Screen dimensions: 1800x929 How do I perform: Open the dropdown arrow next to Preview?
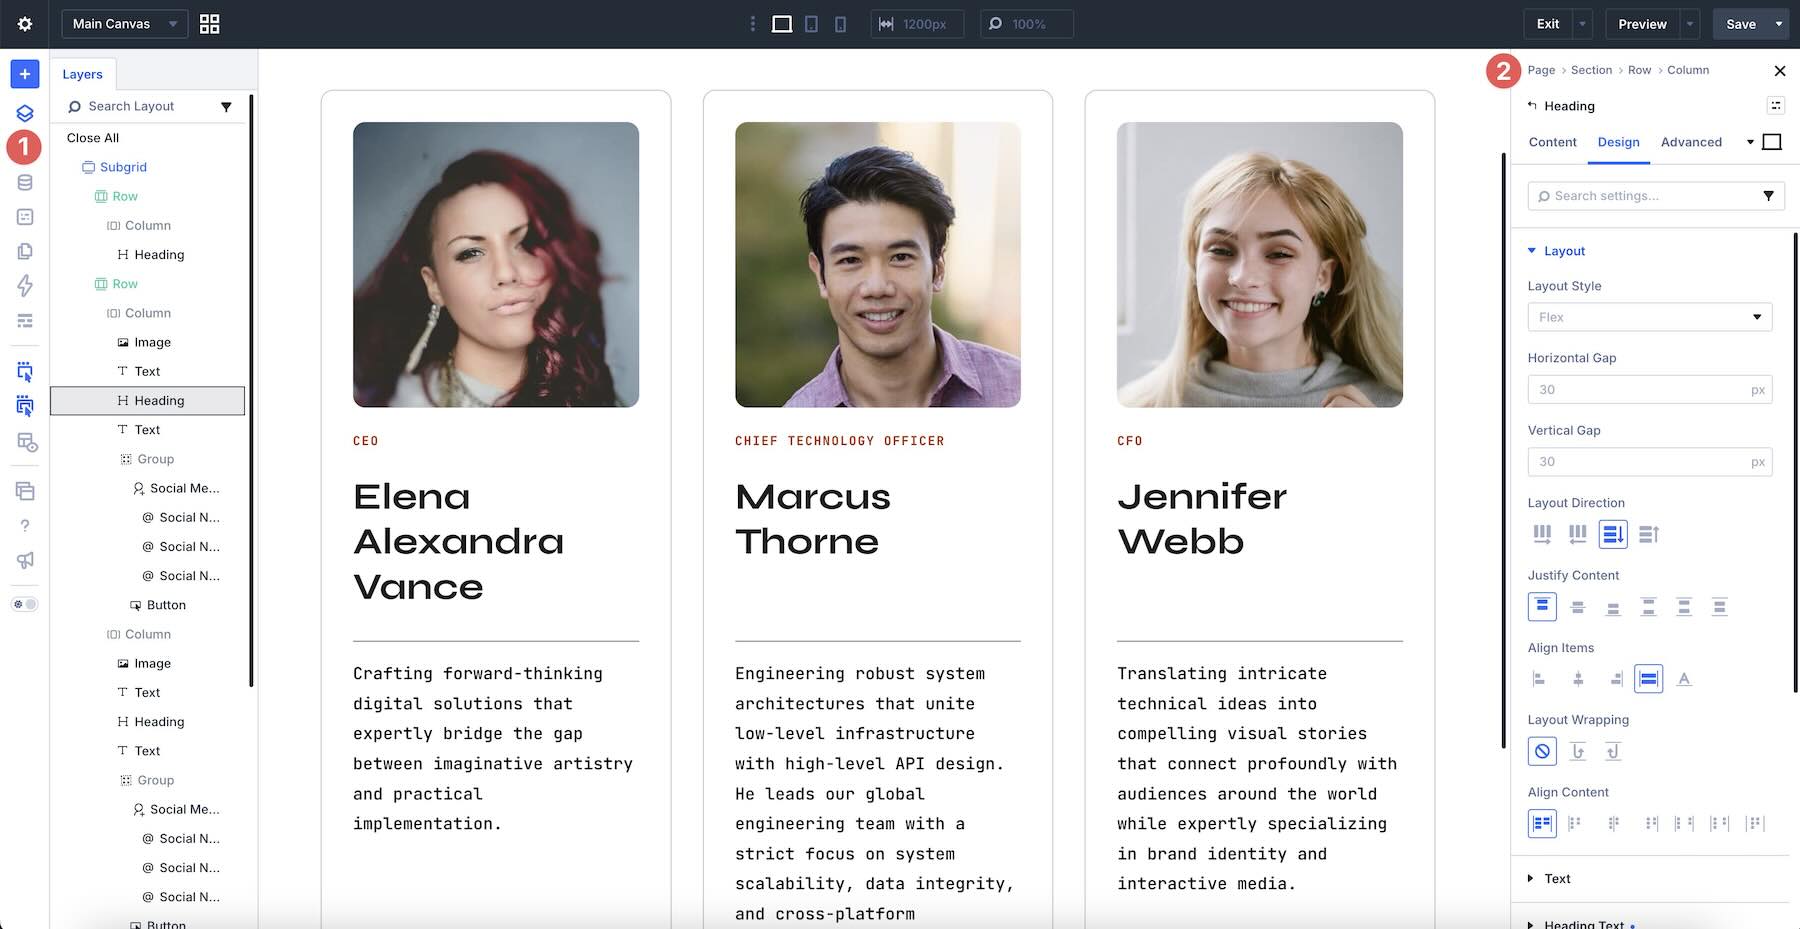pyautogui.click(x=1690, y=24)
